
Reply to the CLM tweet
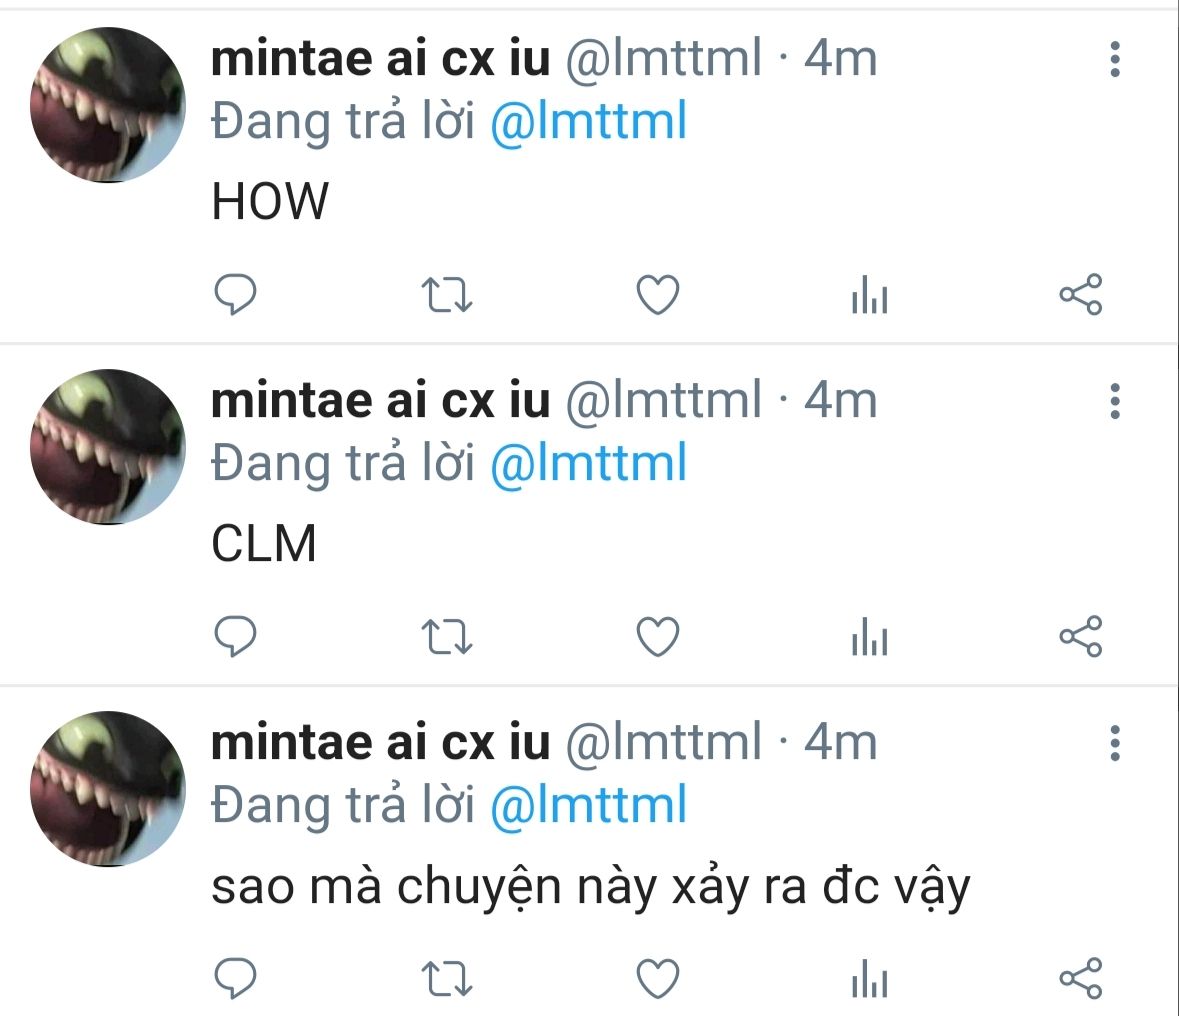point(236,636)
